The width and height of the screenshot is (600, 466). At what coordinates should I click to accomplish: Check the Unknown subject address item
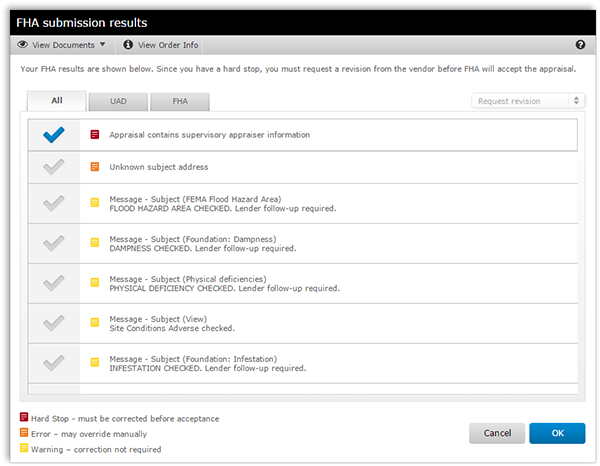tap(54, 167)
